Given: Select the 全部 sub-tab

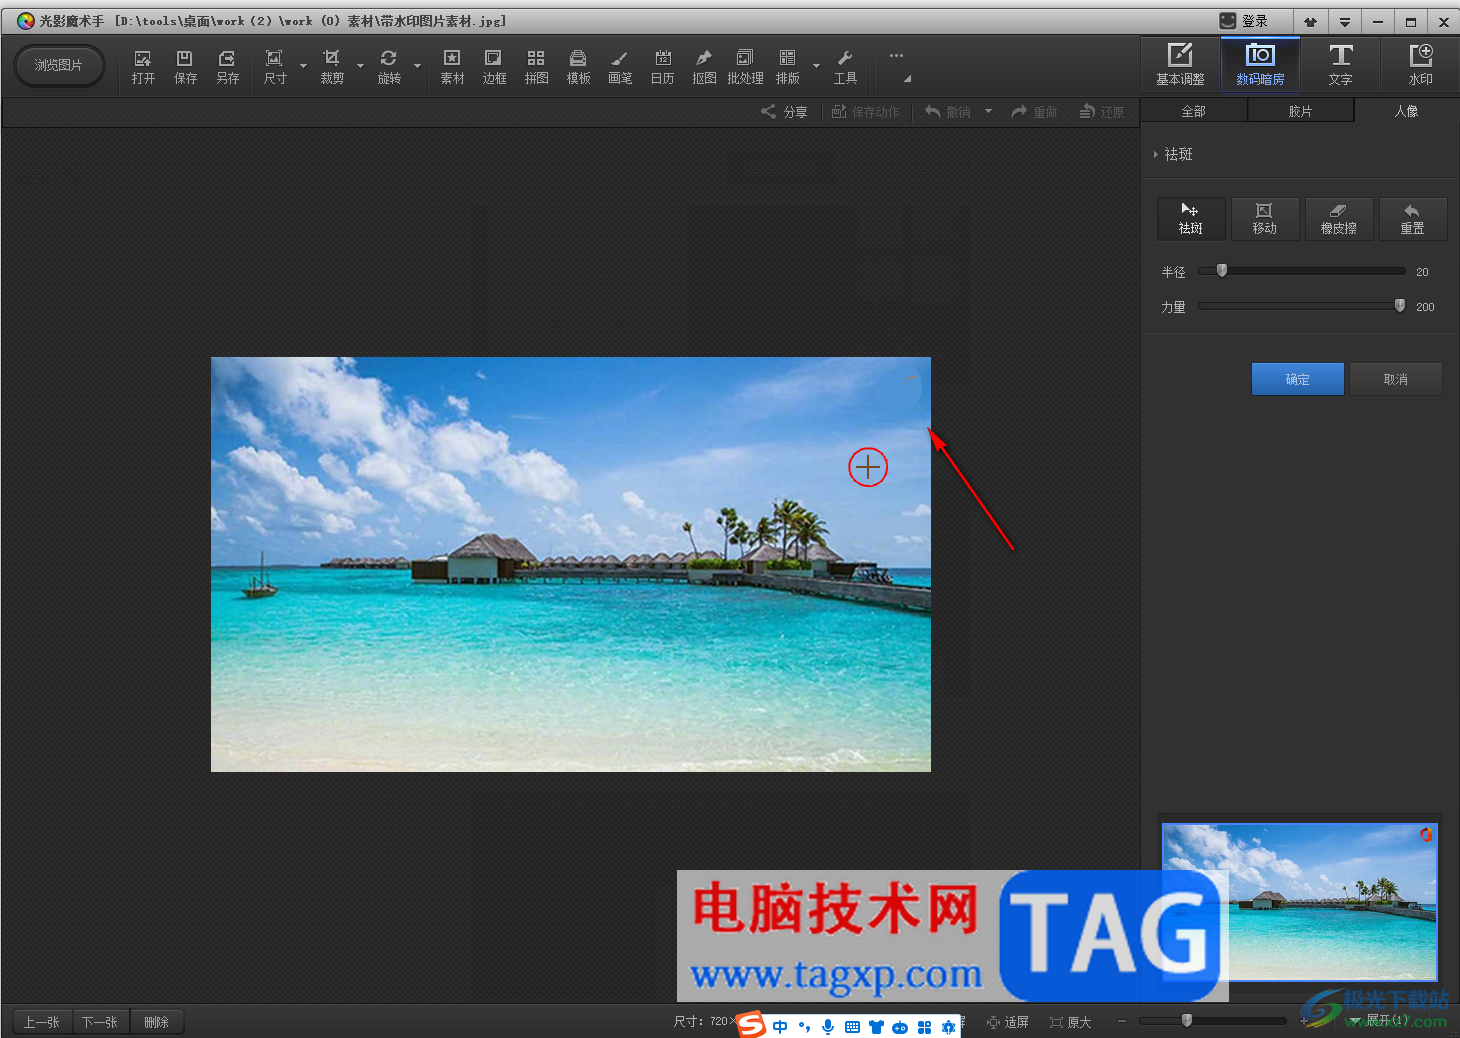Looking at the screenshot, I should (x=1194, y=111).
